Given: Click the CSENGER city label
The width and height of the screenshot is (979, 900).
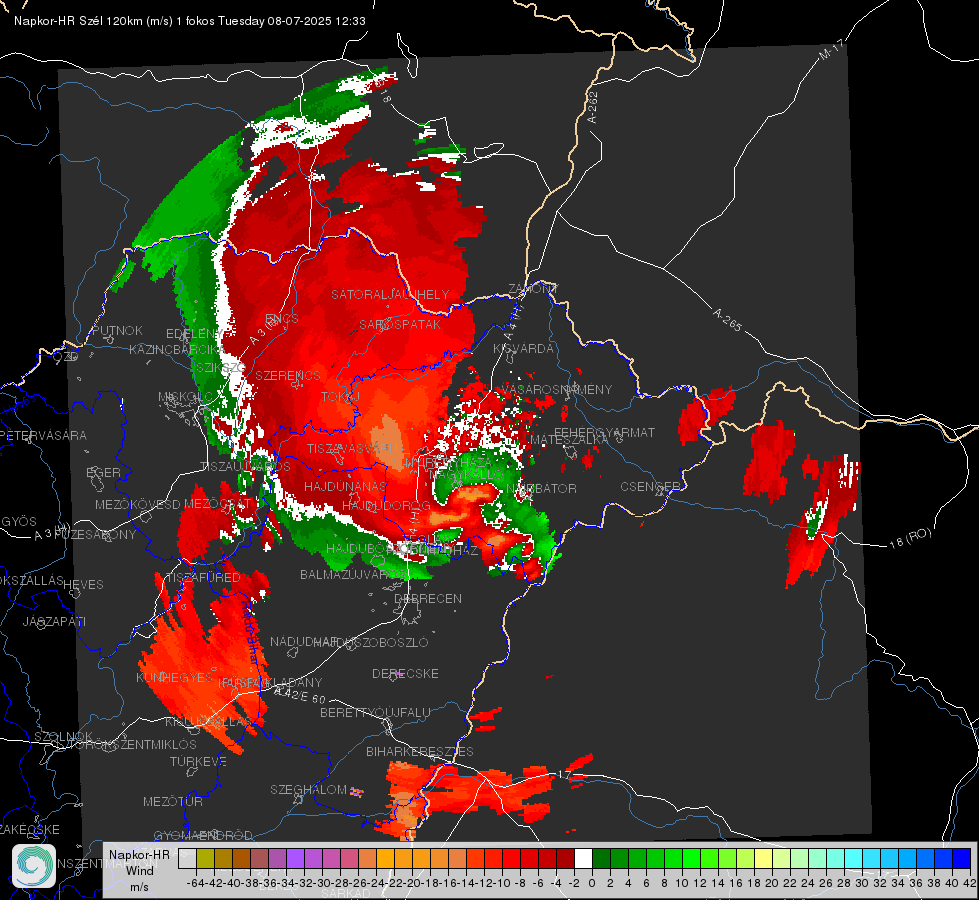Looking at the screenshot, I should tap(650, 487).
